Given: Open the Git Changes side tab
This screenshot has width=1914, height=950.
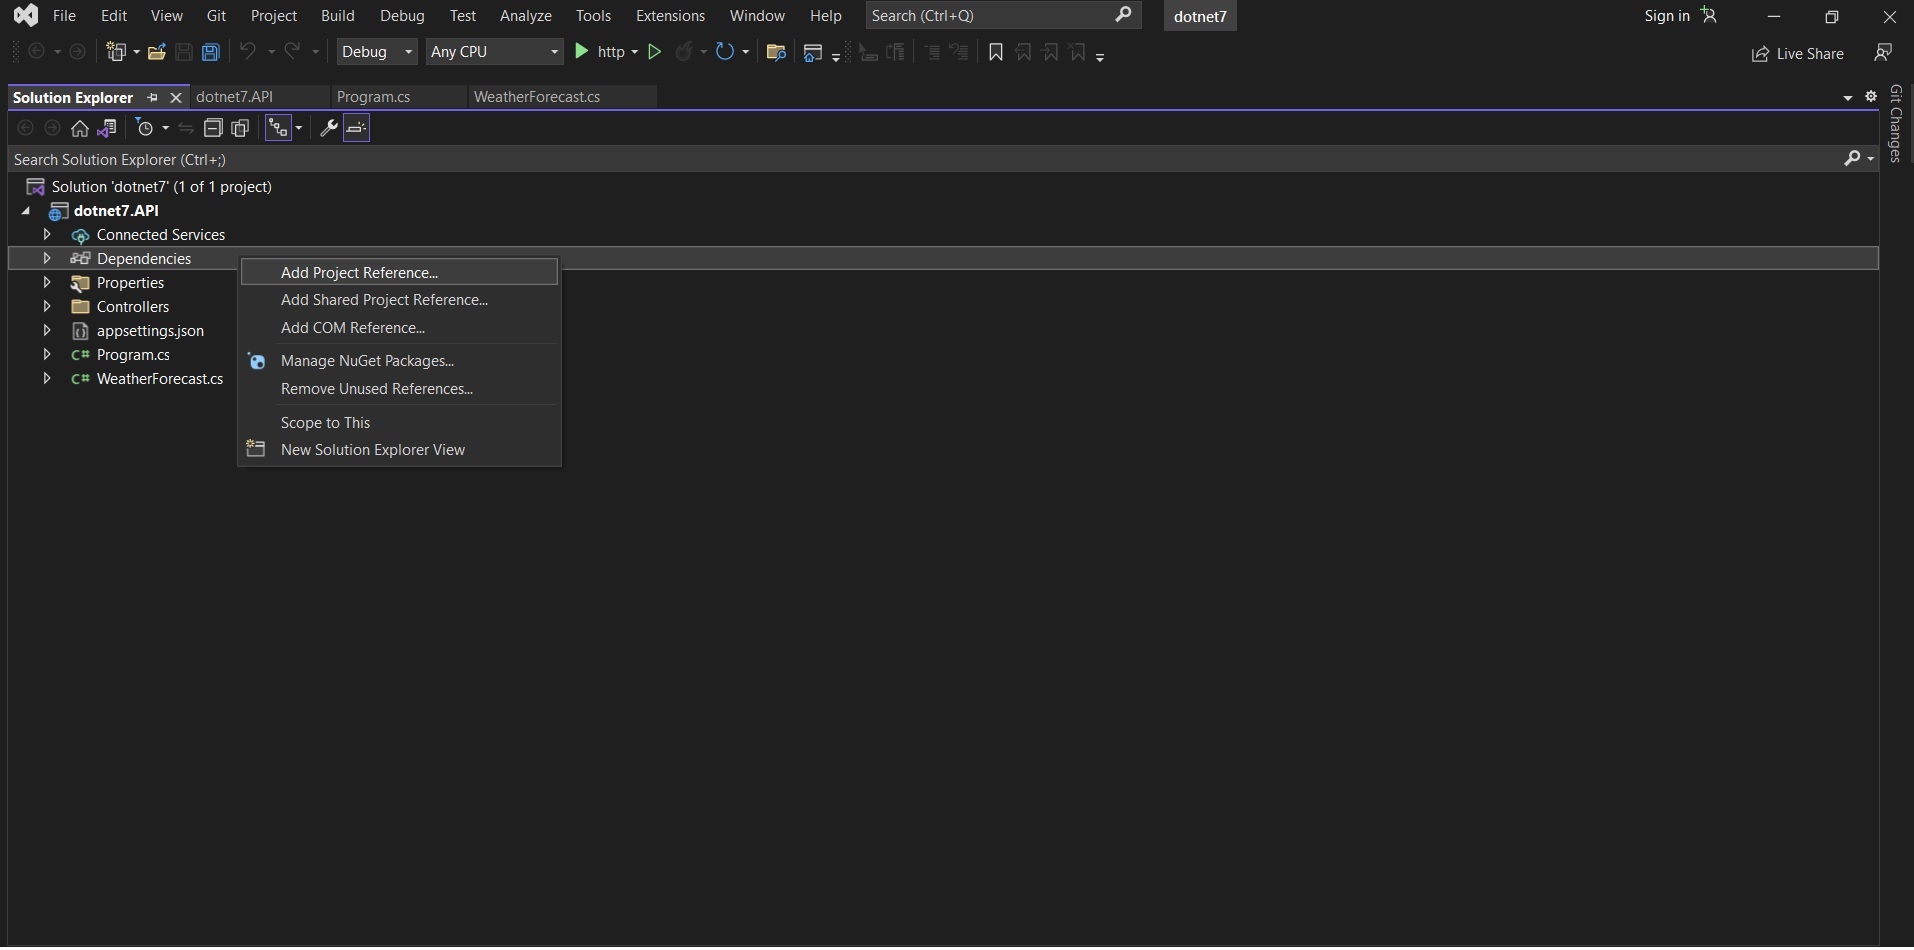Looking at the screenshot, I should pyautogui.click(x=1895, y=124).
